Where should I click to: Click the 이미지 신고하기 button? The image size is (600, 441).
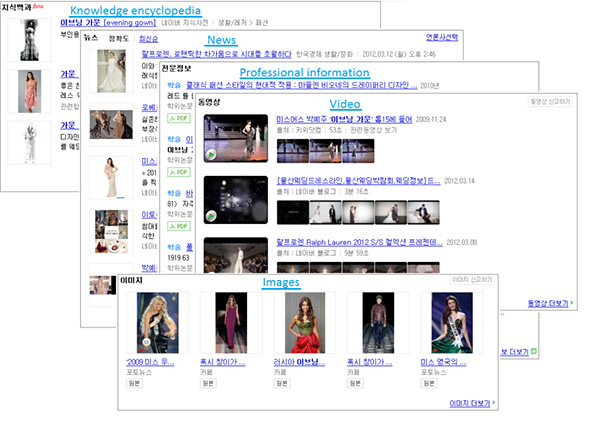(472, 280)
